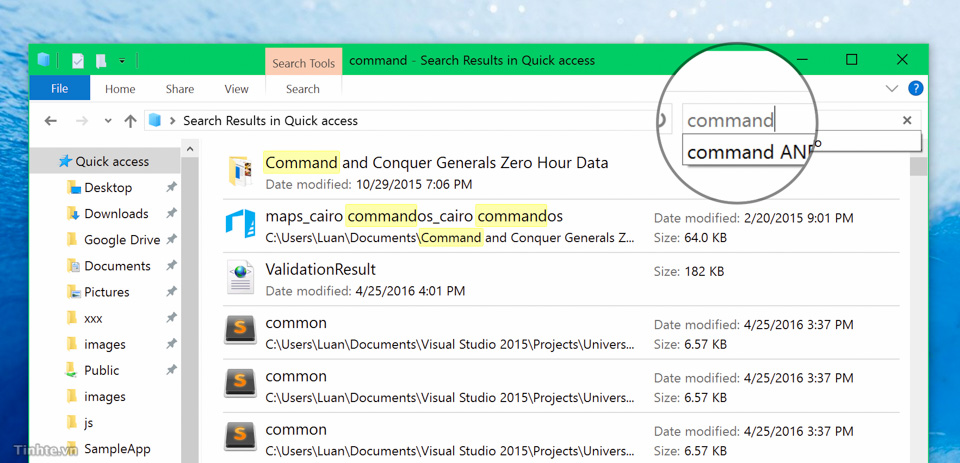This screenshot has width=960, height=463.
Task: Switch to the Home ribbon tab
Action: tap(120, 89)
